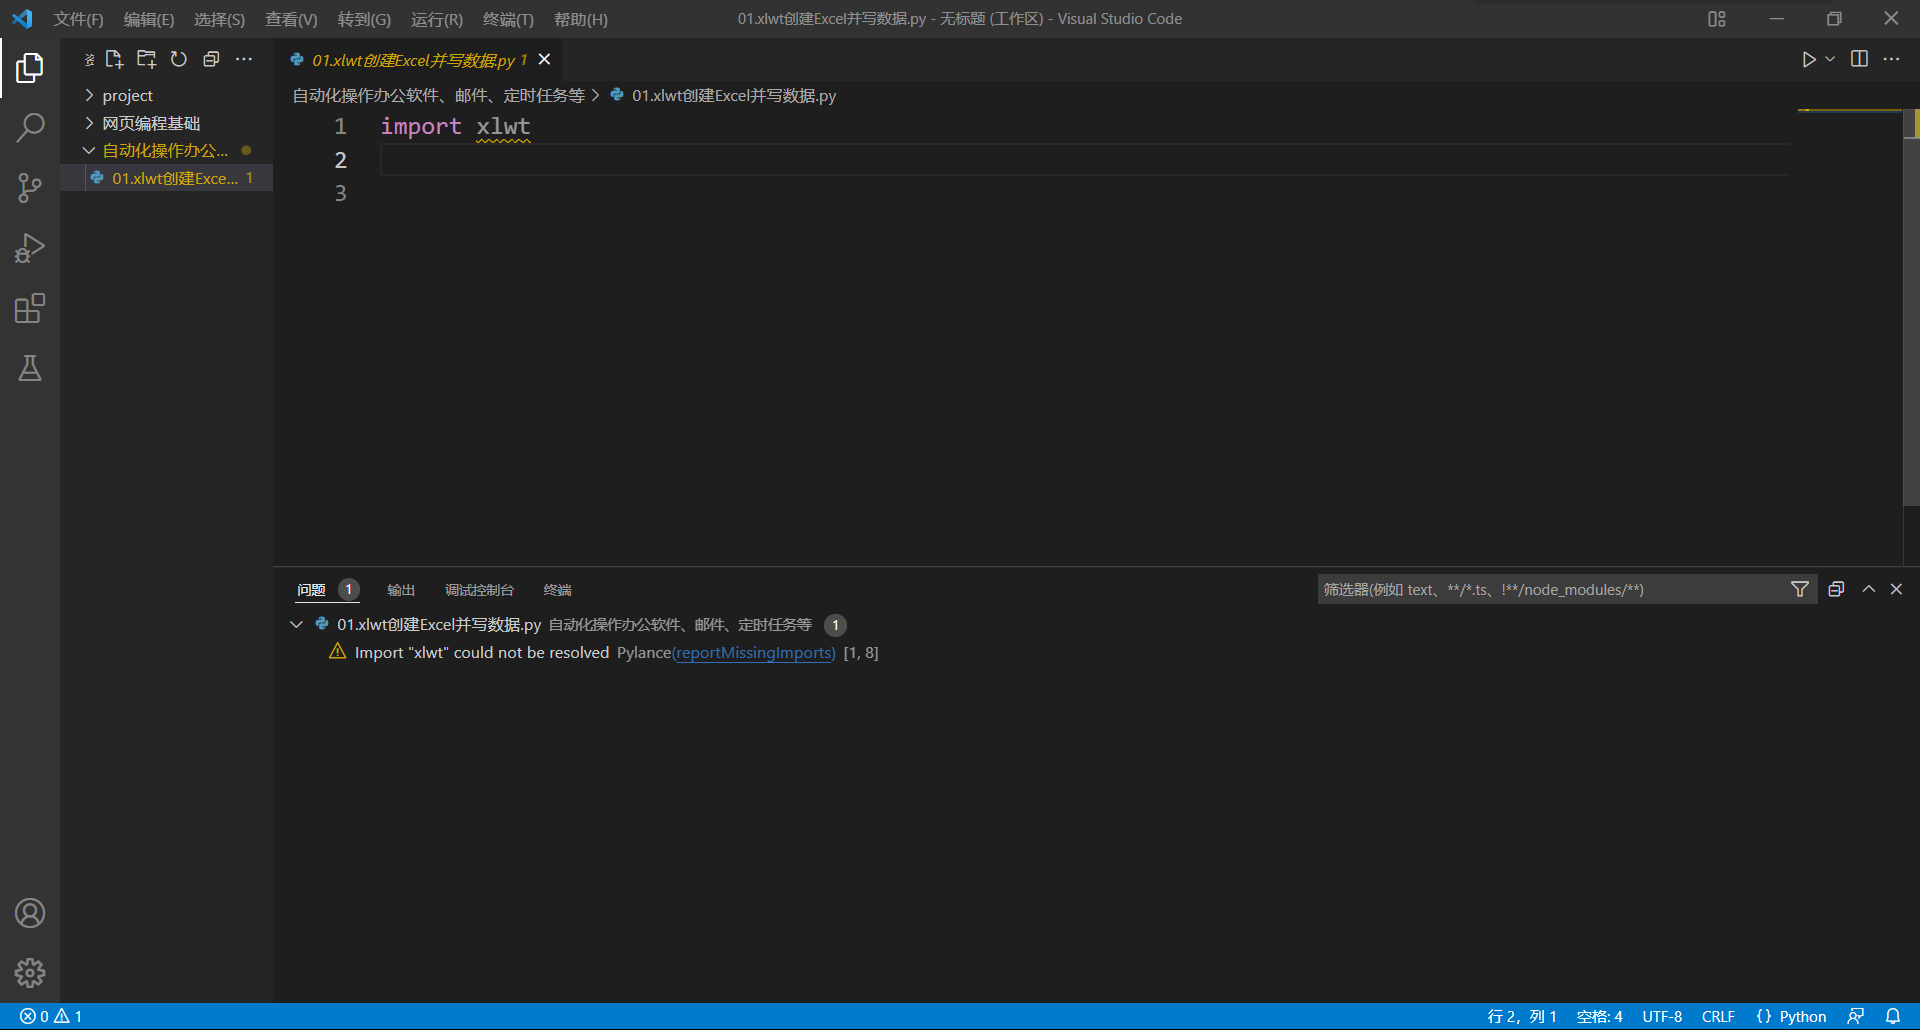Viewport: 1920px width, 1030px height.
Task: Customize layout icon in title bar
Action: [1717, 19]
